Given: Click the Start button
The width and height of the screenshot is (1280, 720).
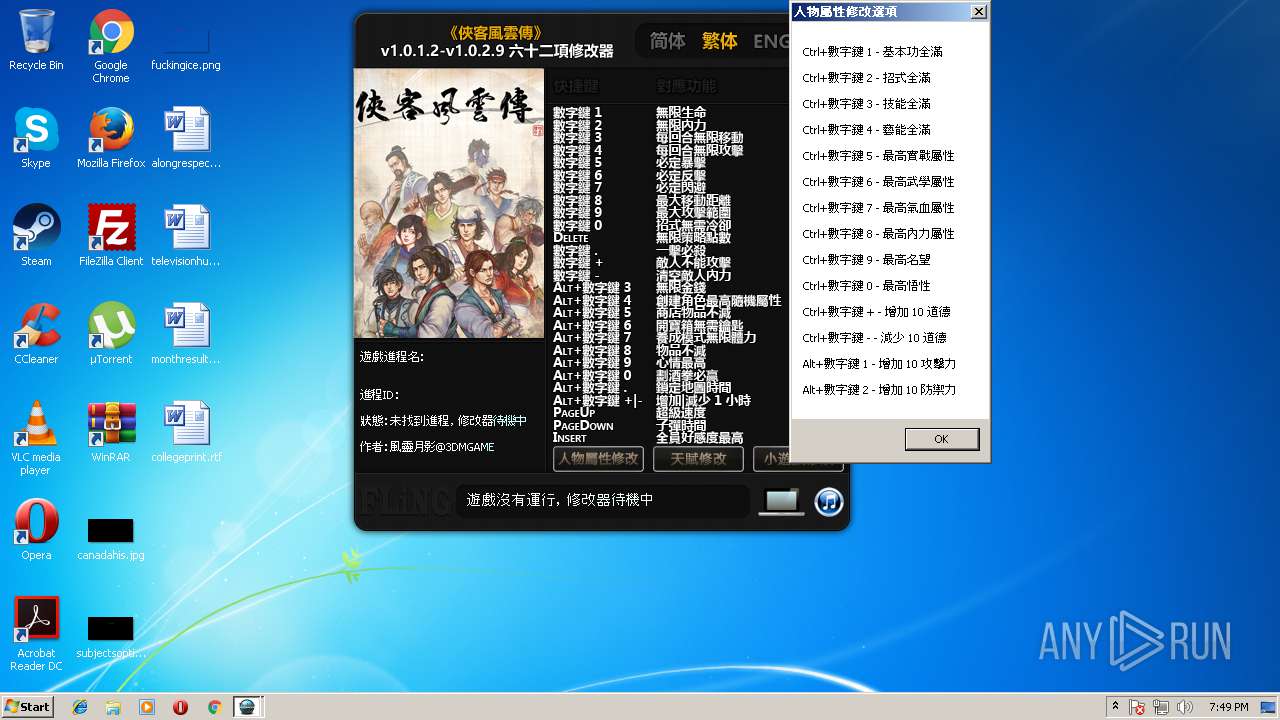Looking at the screenshot, I should [27, 707].
